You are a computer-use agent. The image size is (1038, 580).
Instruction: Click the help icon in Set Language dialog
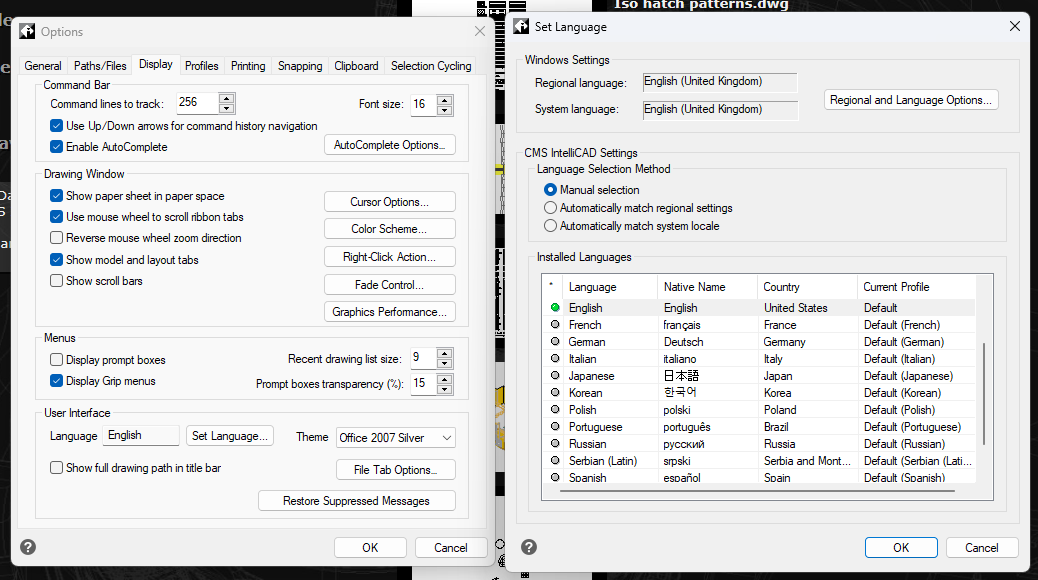tap(528, 547)
